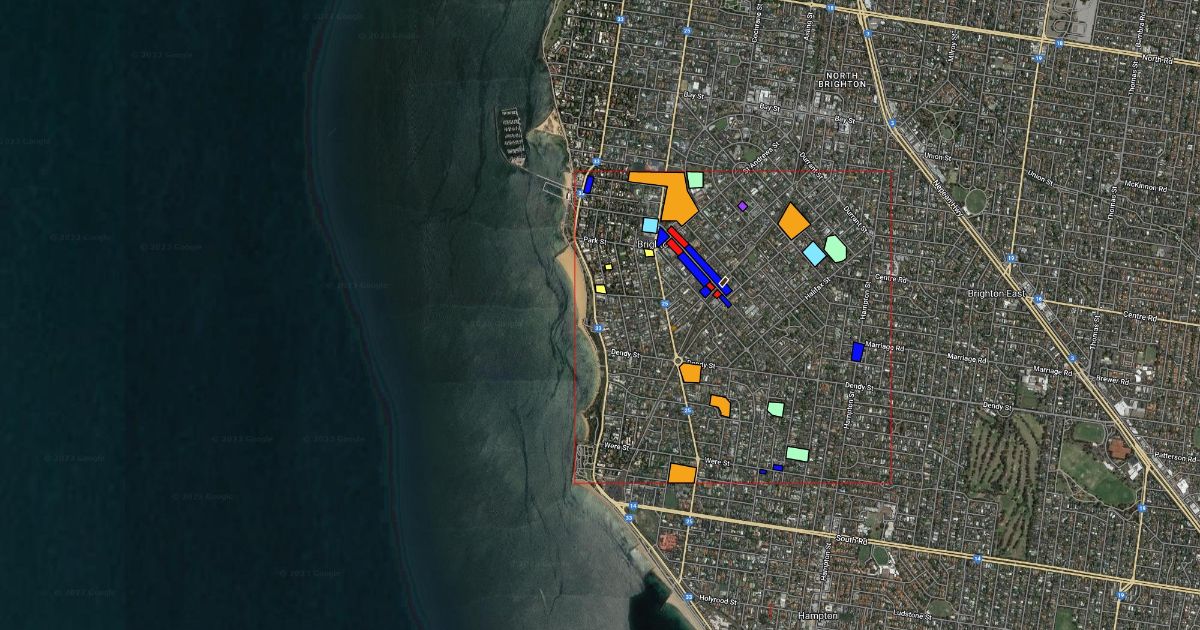This screenshot has height=630, width=1200.
Task: Select the light green rectangle above Were St
Action: tap(797, 454)
